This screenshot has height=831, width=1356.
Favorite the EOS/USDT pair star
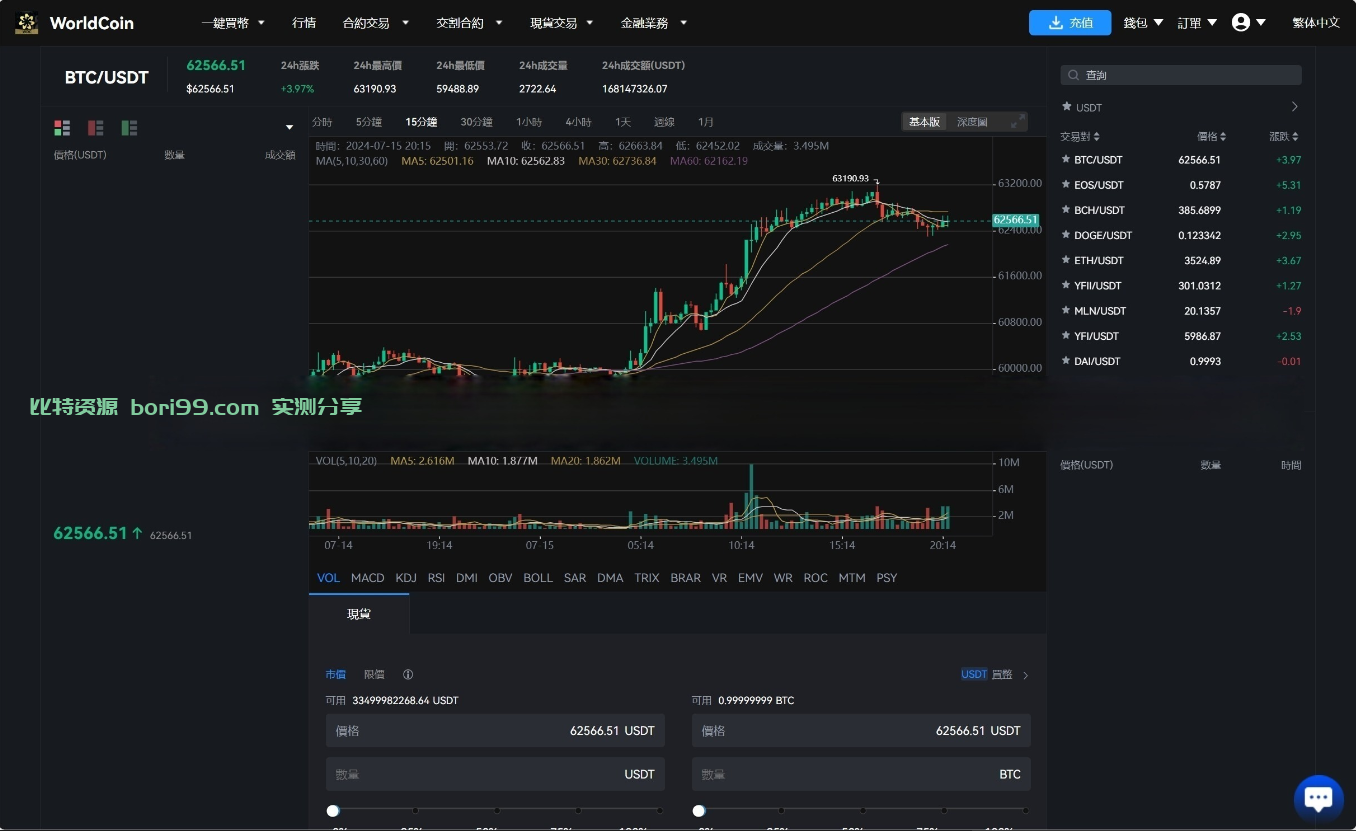pos(1066,184)
